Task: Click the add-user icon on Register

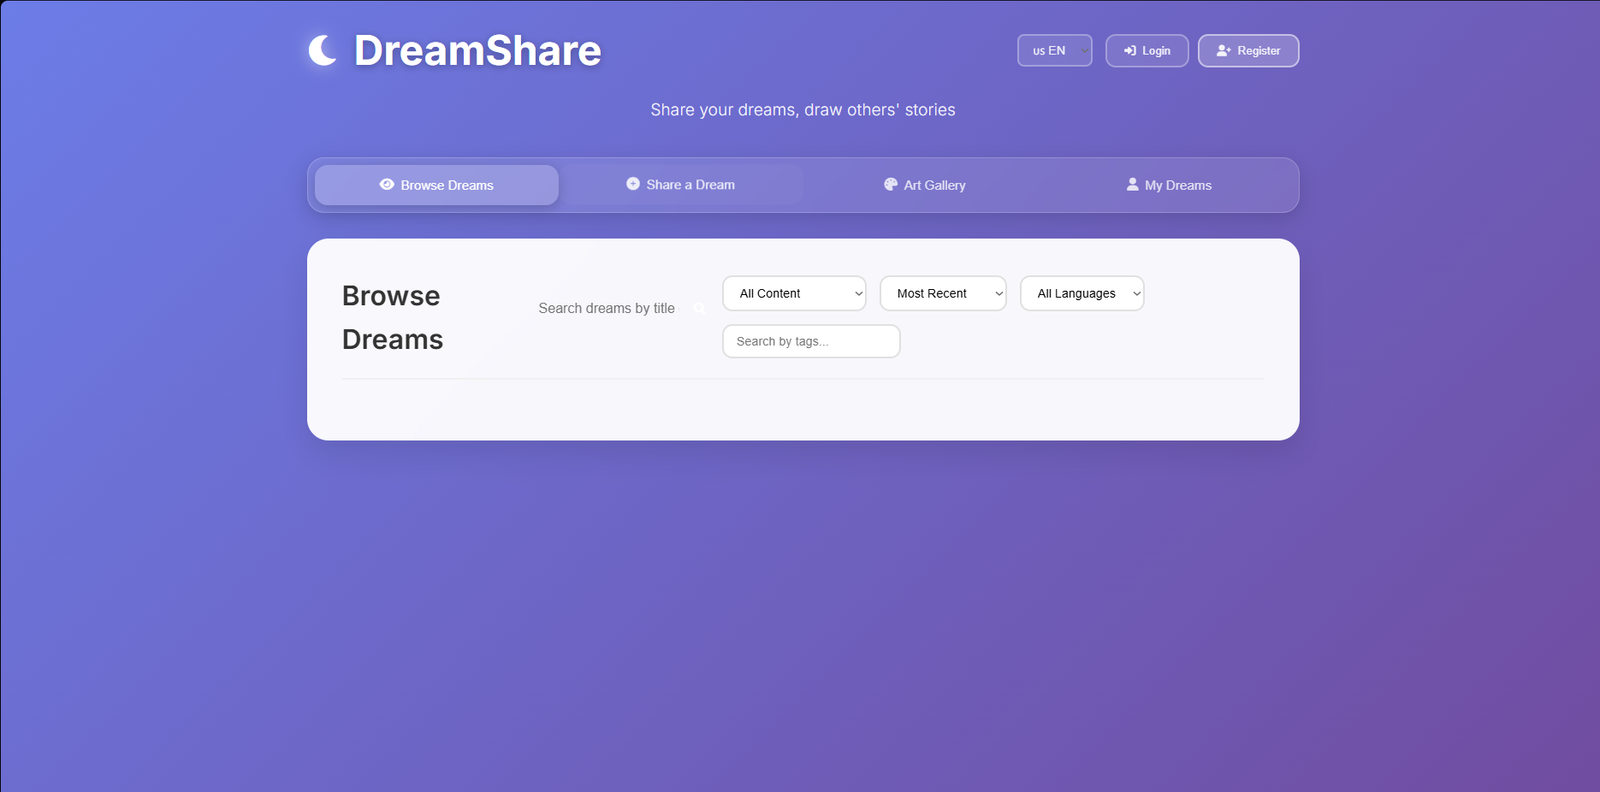Action: pos(1223,51)
